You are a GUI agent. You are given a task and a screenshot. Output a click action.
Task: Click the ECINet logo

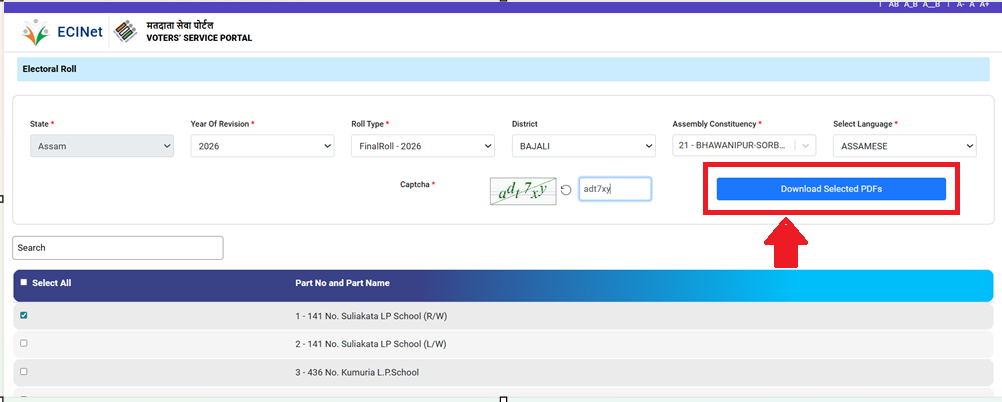click(x=60, y=31)
